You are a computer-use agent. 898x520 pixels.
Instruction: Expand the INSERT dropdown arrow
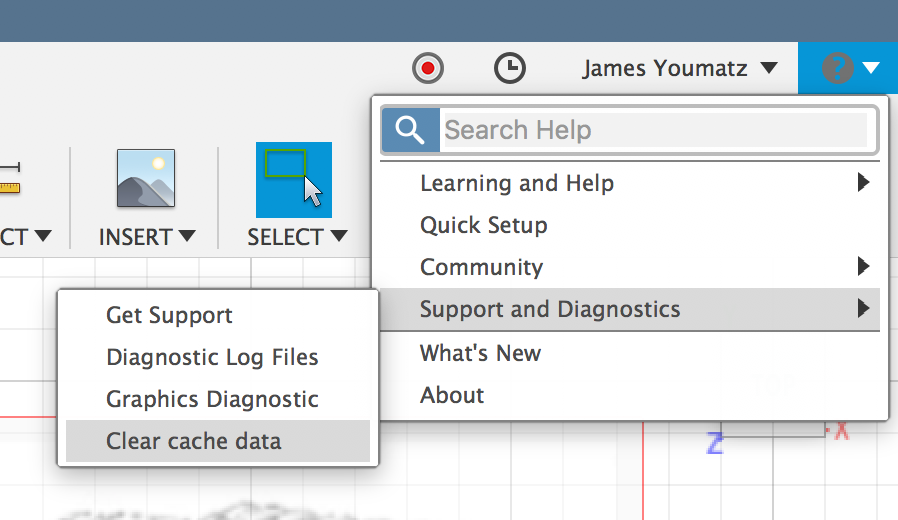tap(186, 237)
